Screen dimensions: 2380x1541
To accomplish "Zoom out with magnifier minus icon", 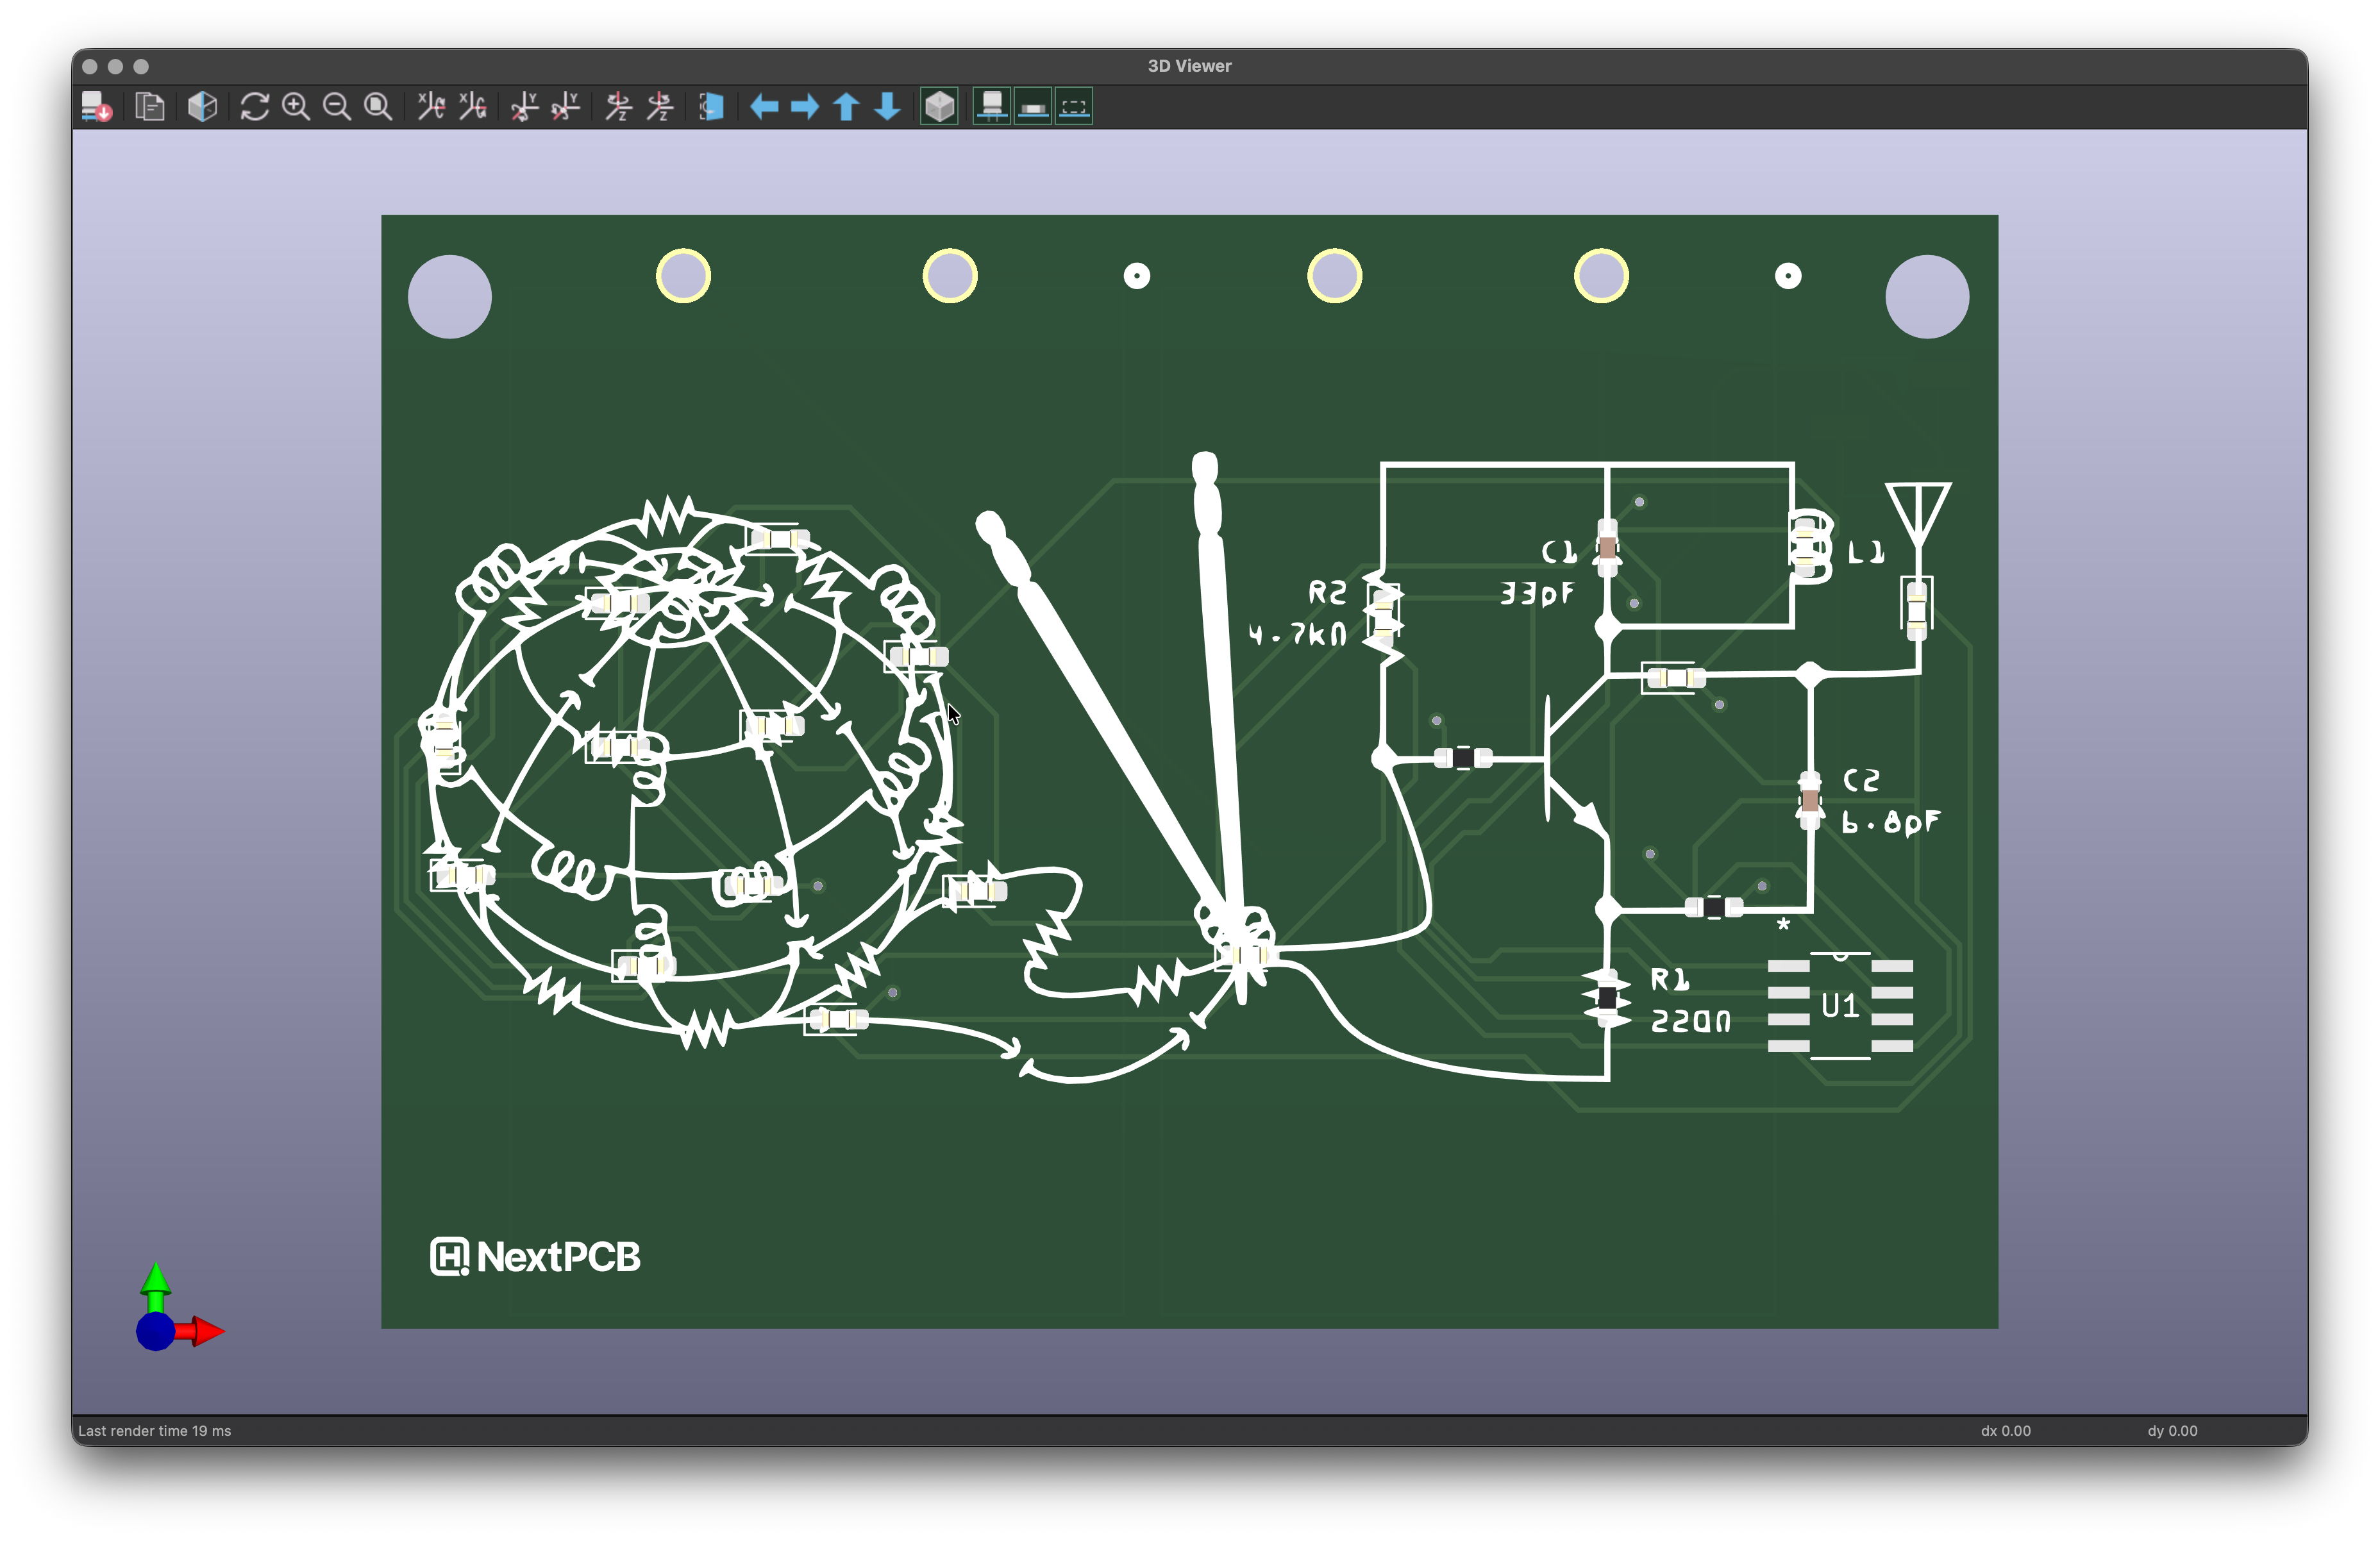I will point(337,106).
